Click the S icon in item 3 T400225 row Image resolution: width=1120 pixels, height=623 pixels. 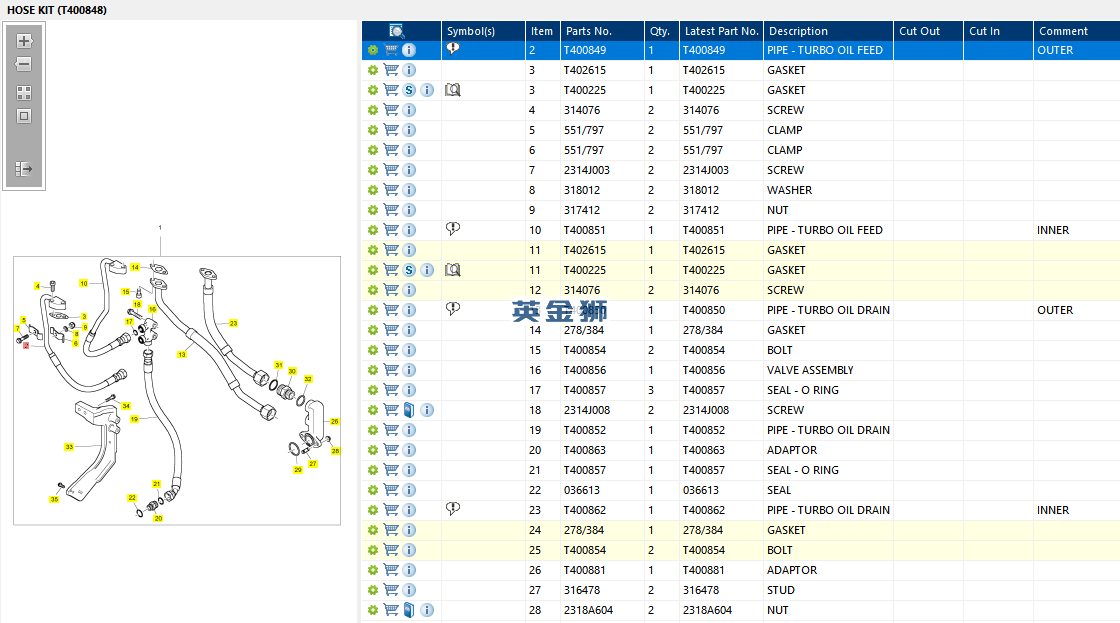409,90
